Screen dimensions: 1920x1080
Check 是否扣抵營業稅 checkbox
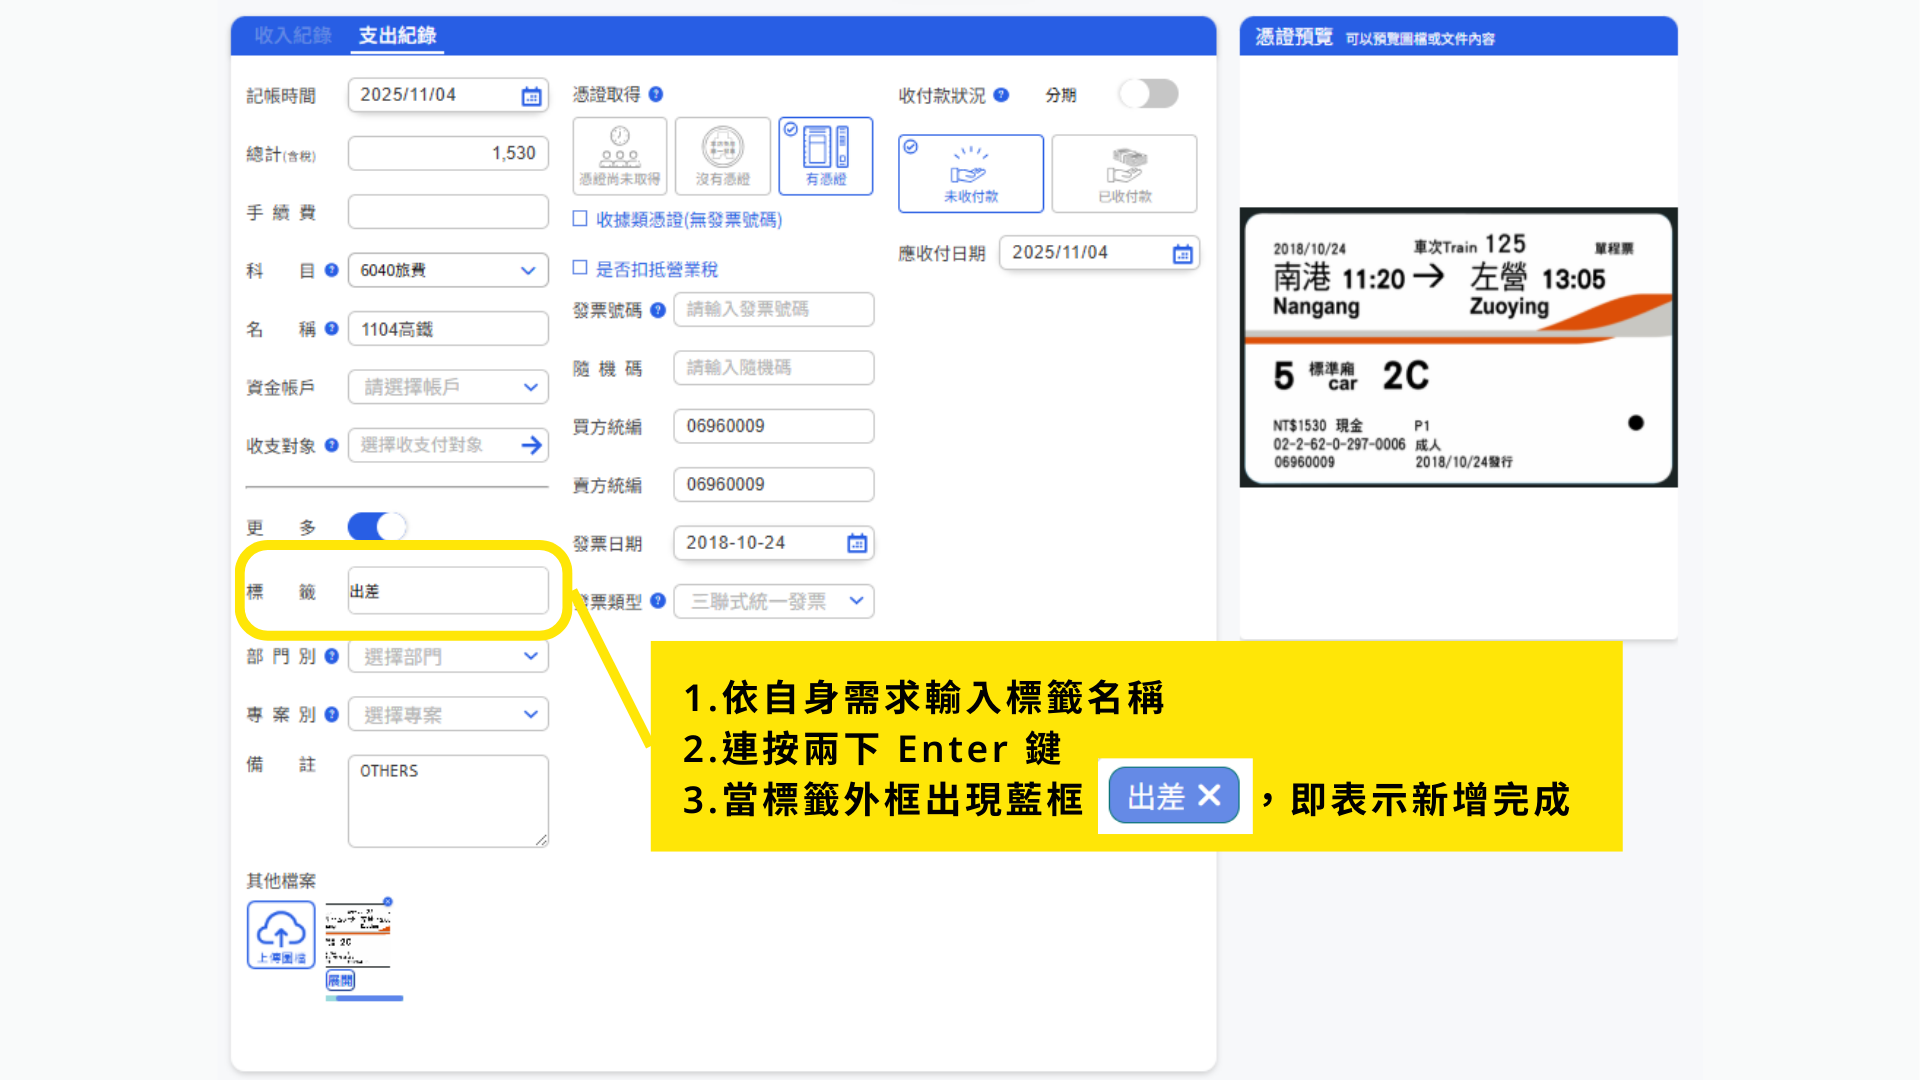580,268
